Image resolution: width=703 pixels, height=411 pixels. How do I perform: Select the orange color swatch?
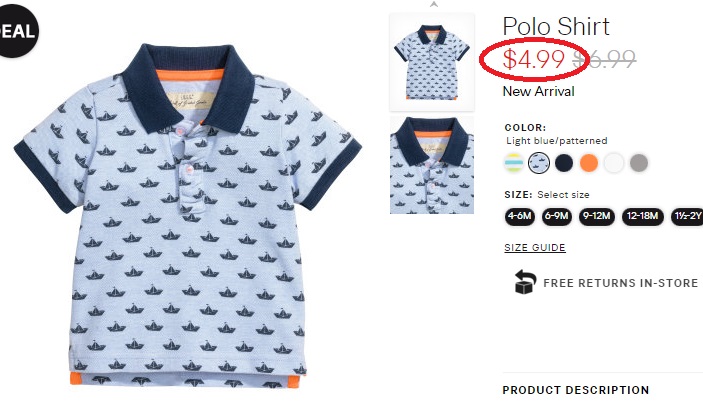point(589,162)
